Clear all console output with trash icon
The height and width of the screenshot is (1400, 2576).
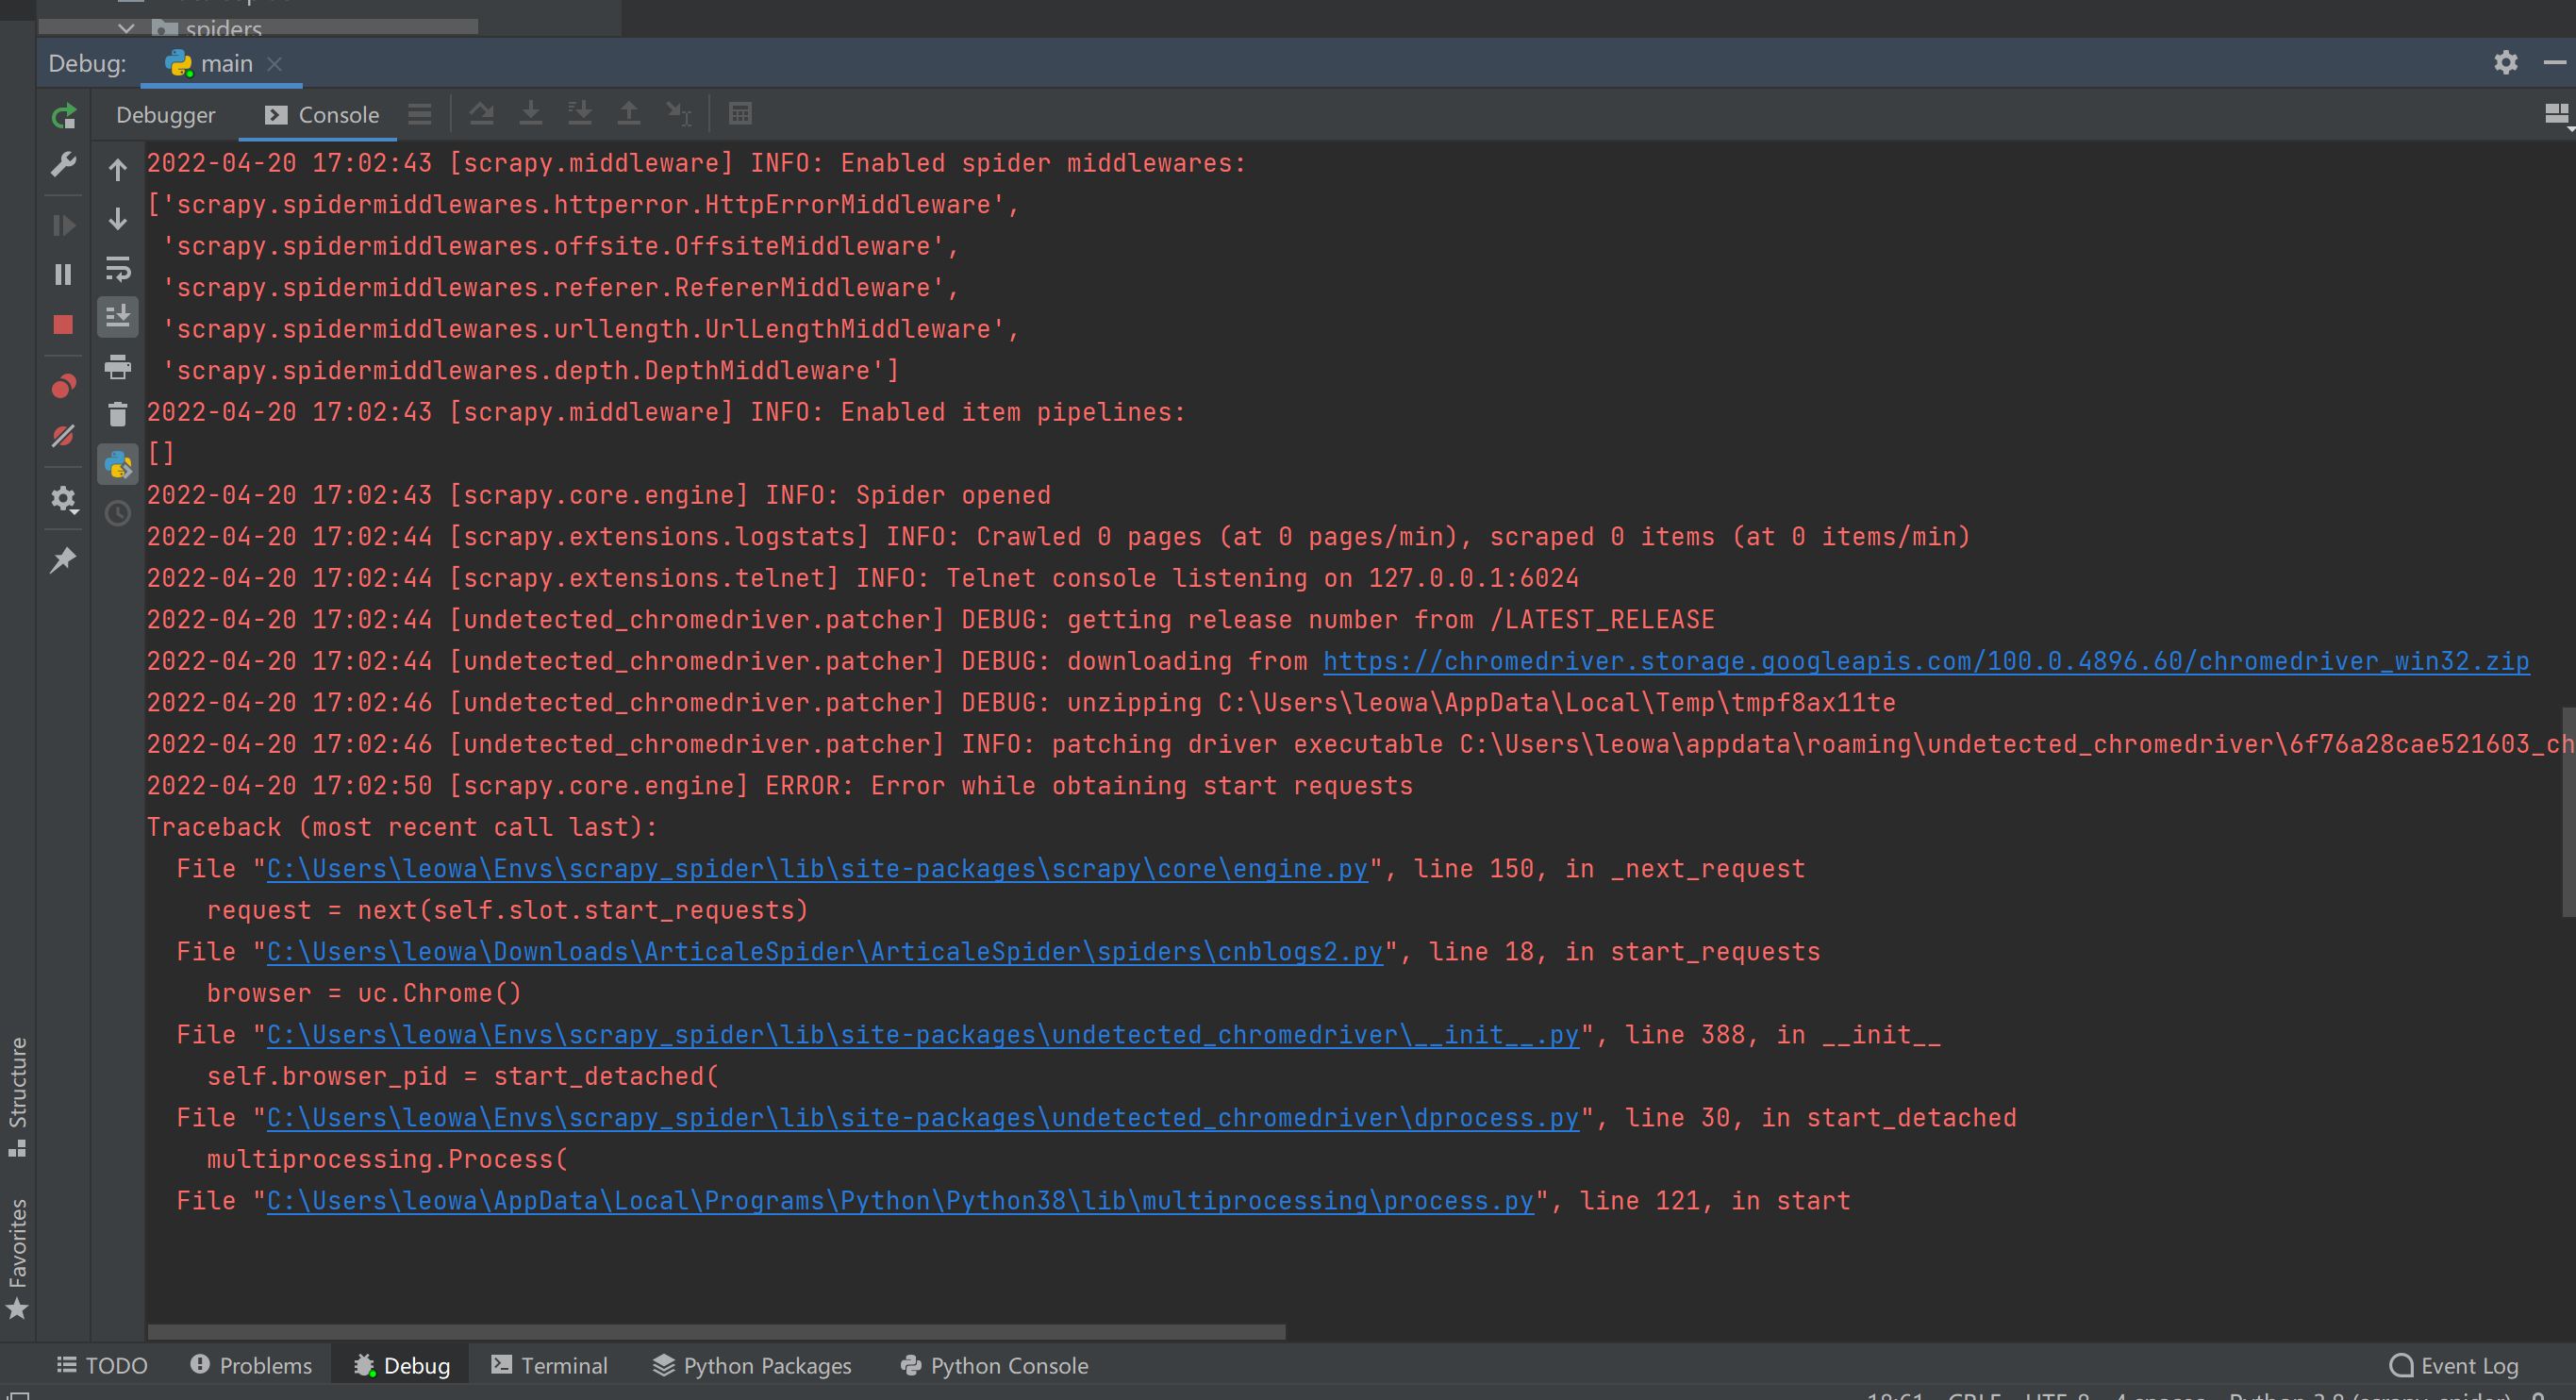pos(118,414)
